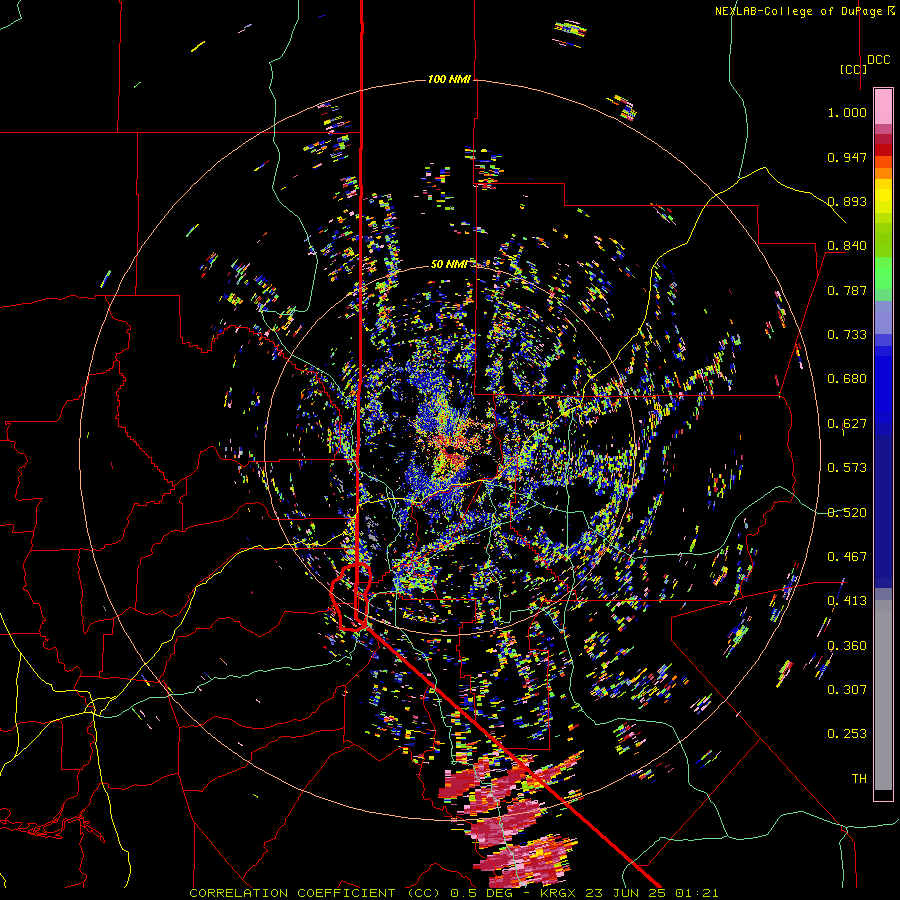The width and height of the screenshot is (900, 900).
Task: Pick the black swatch at the color bar bottom
Action: coord(883,794)
